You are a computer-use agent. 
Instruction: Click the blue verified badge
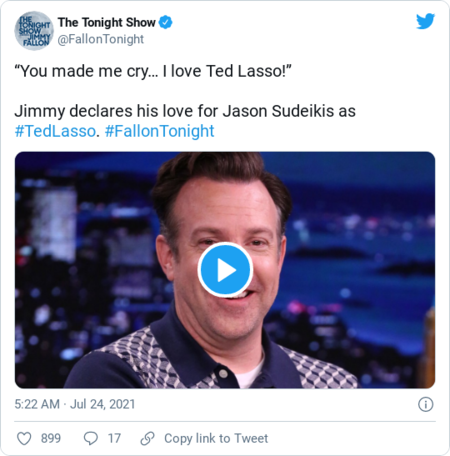tap(165, 22)
